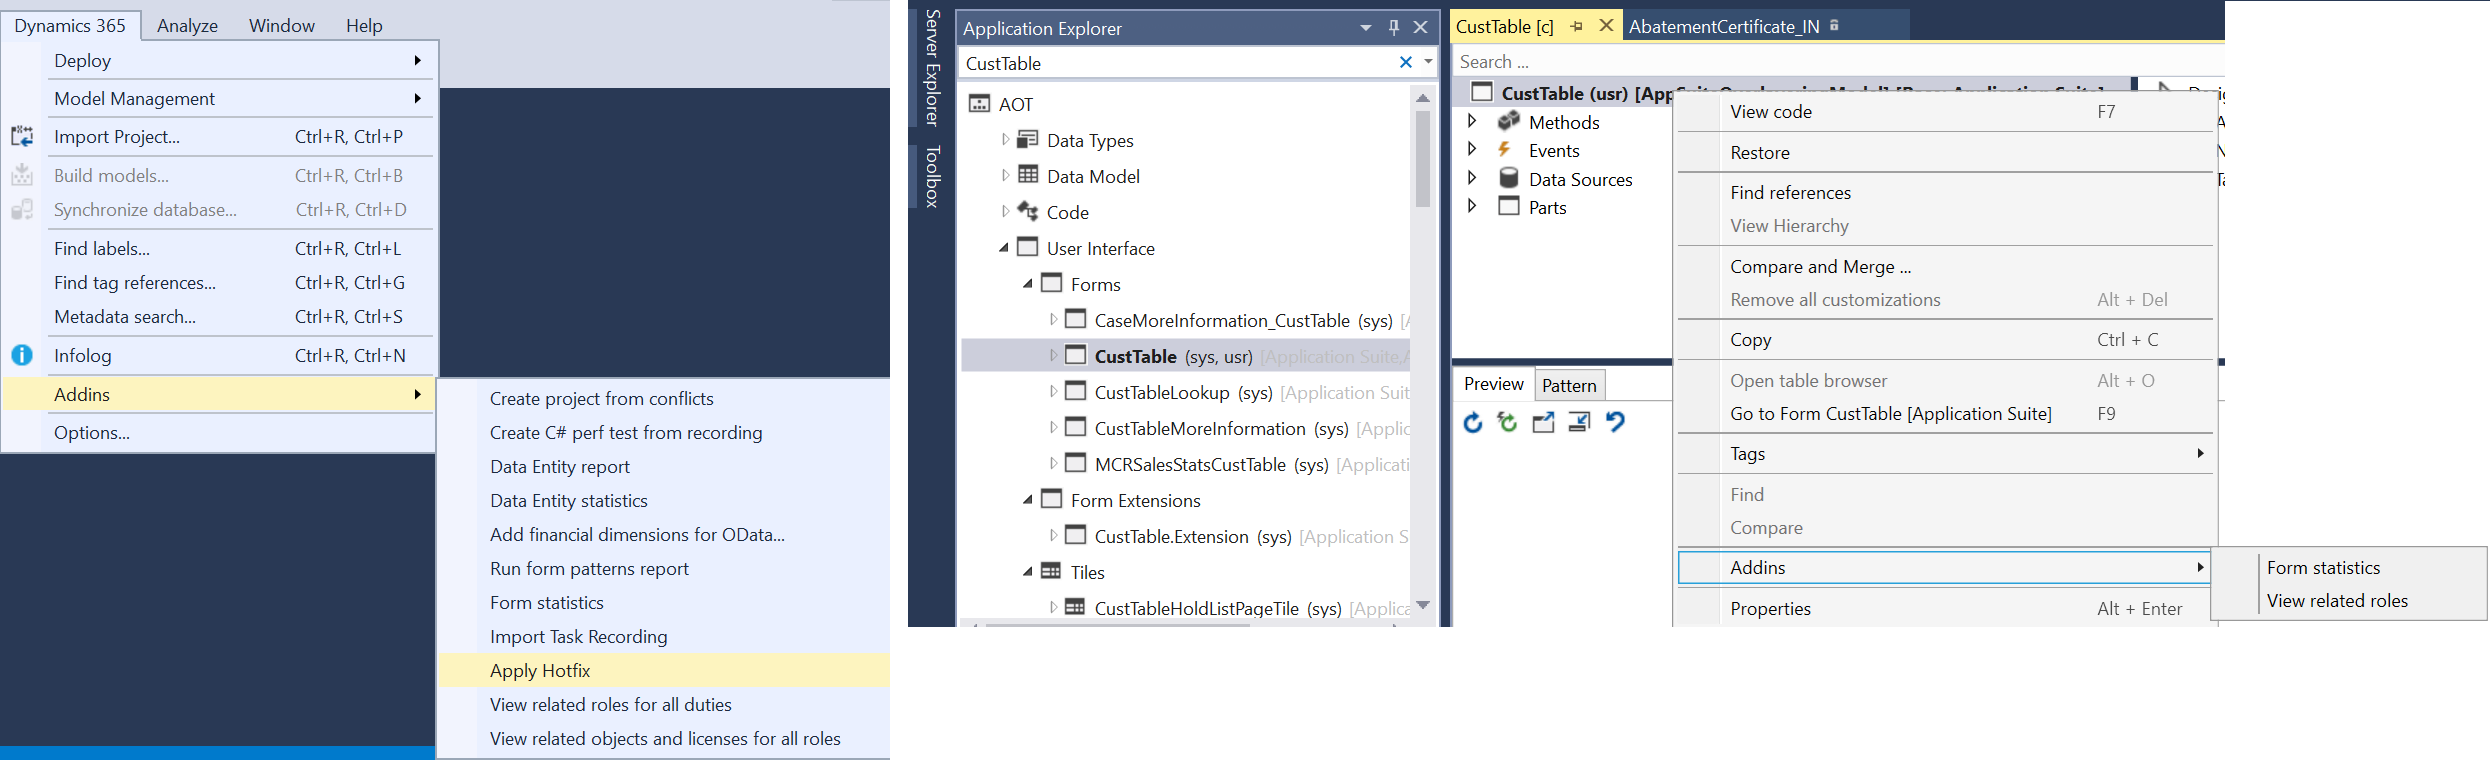Expand the Events node in designer
The image size is (2490, 762).
click(1472, 149)
